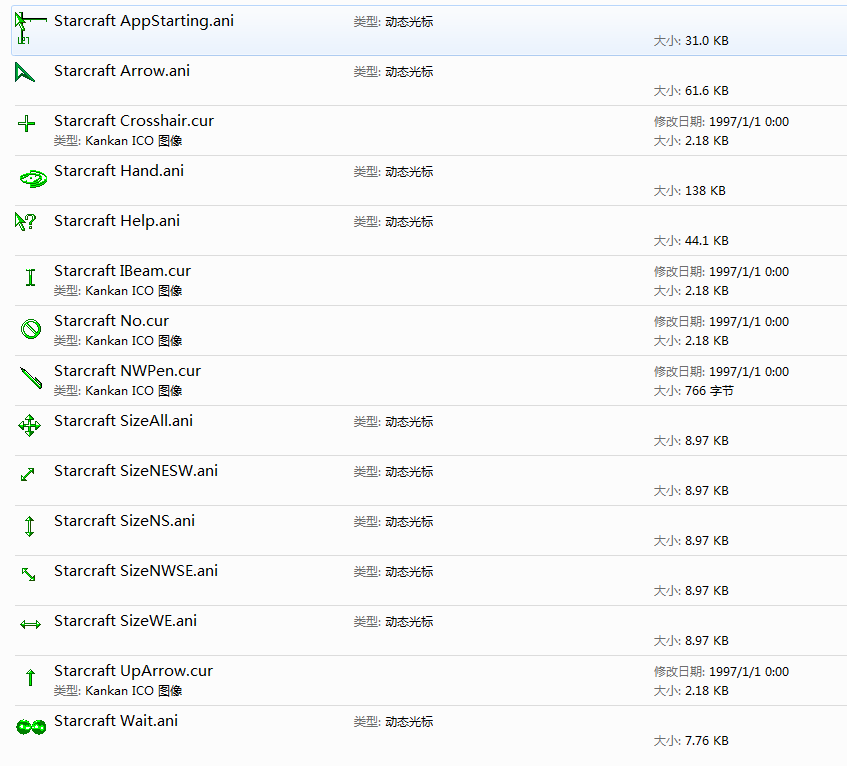Screen dimensions: 847x766
Task: Select the Starcraft Hand cursor icon
Action: pos(33,178)
